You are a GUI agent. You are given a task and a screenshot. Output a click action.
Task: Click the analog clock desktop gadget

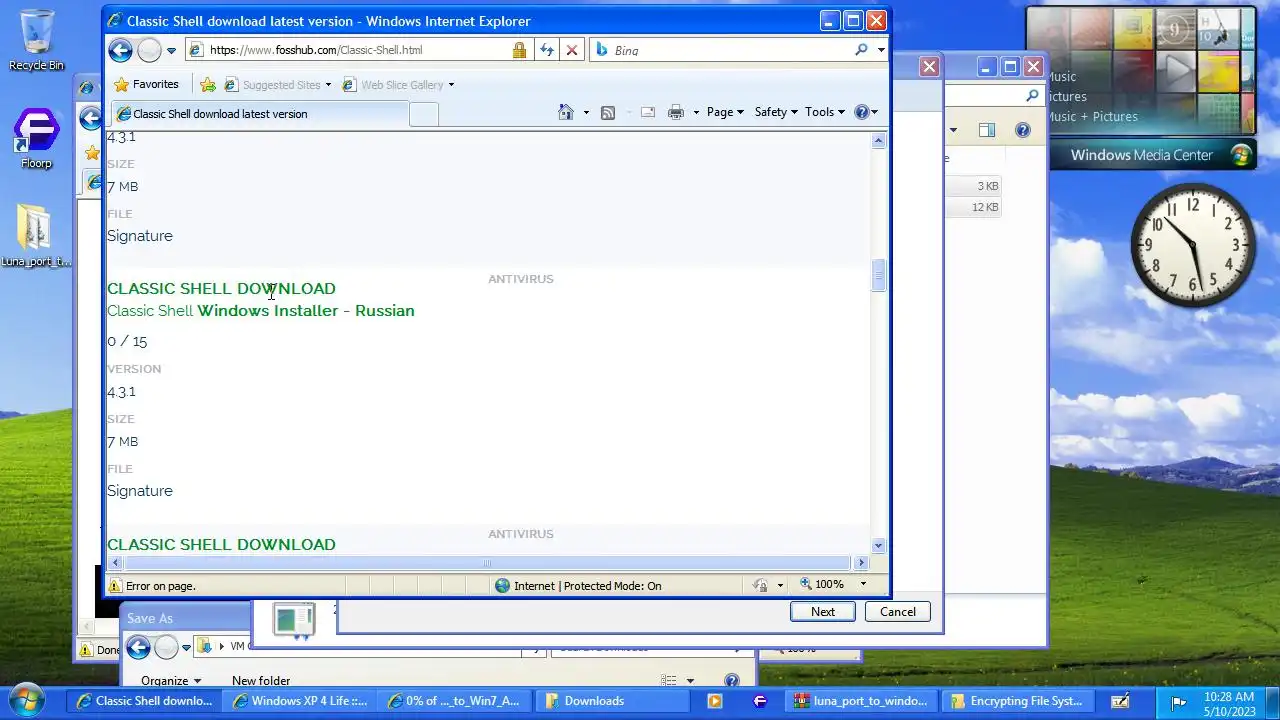(x=1193, y=245)
